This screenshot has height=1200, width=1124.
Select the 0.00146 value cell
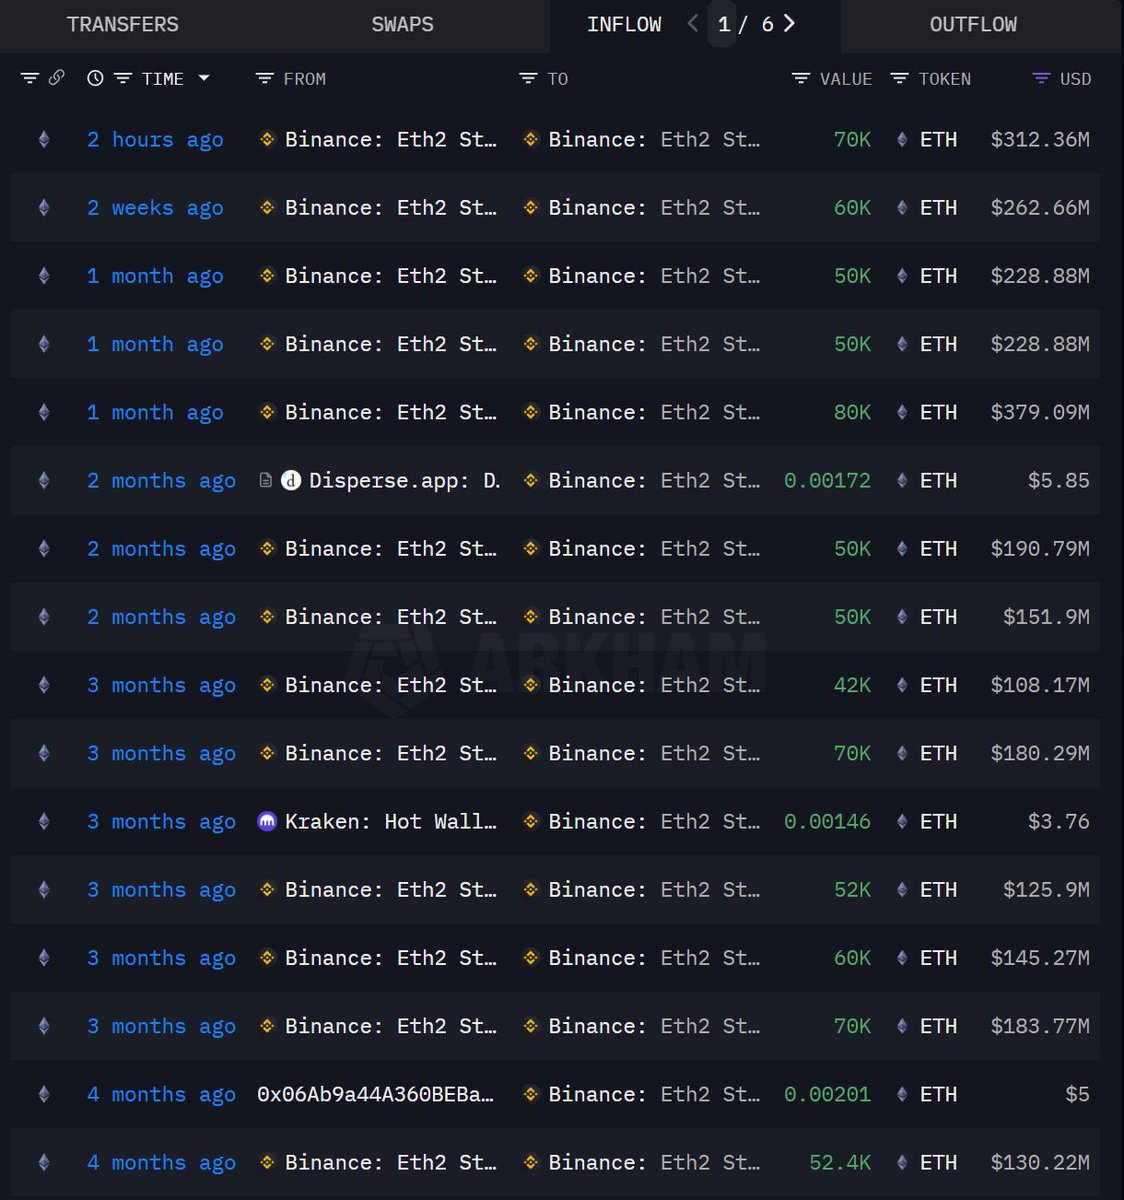[x=827, y=822]
